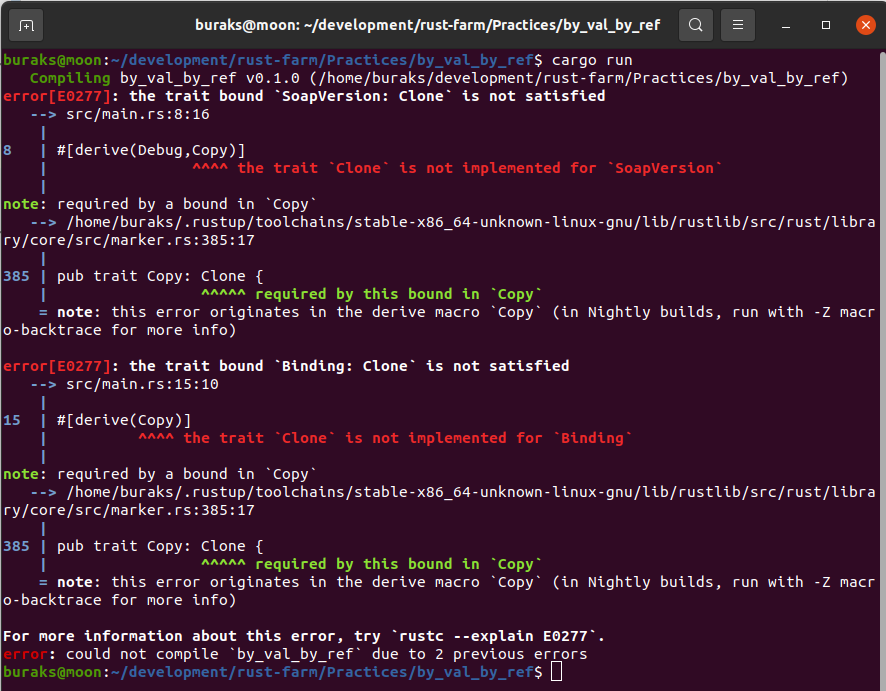Click the search magnifier icon in title bar

coord(696,24)
